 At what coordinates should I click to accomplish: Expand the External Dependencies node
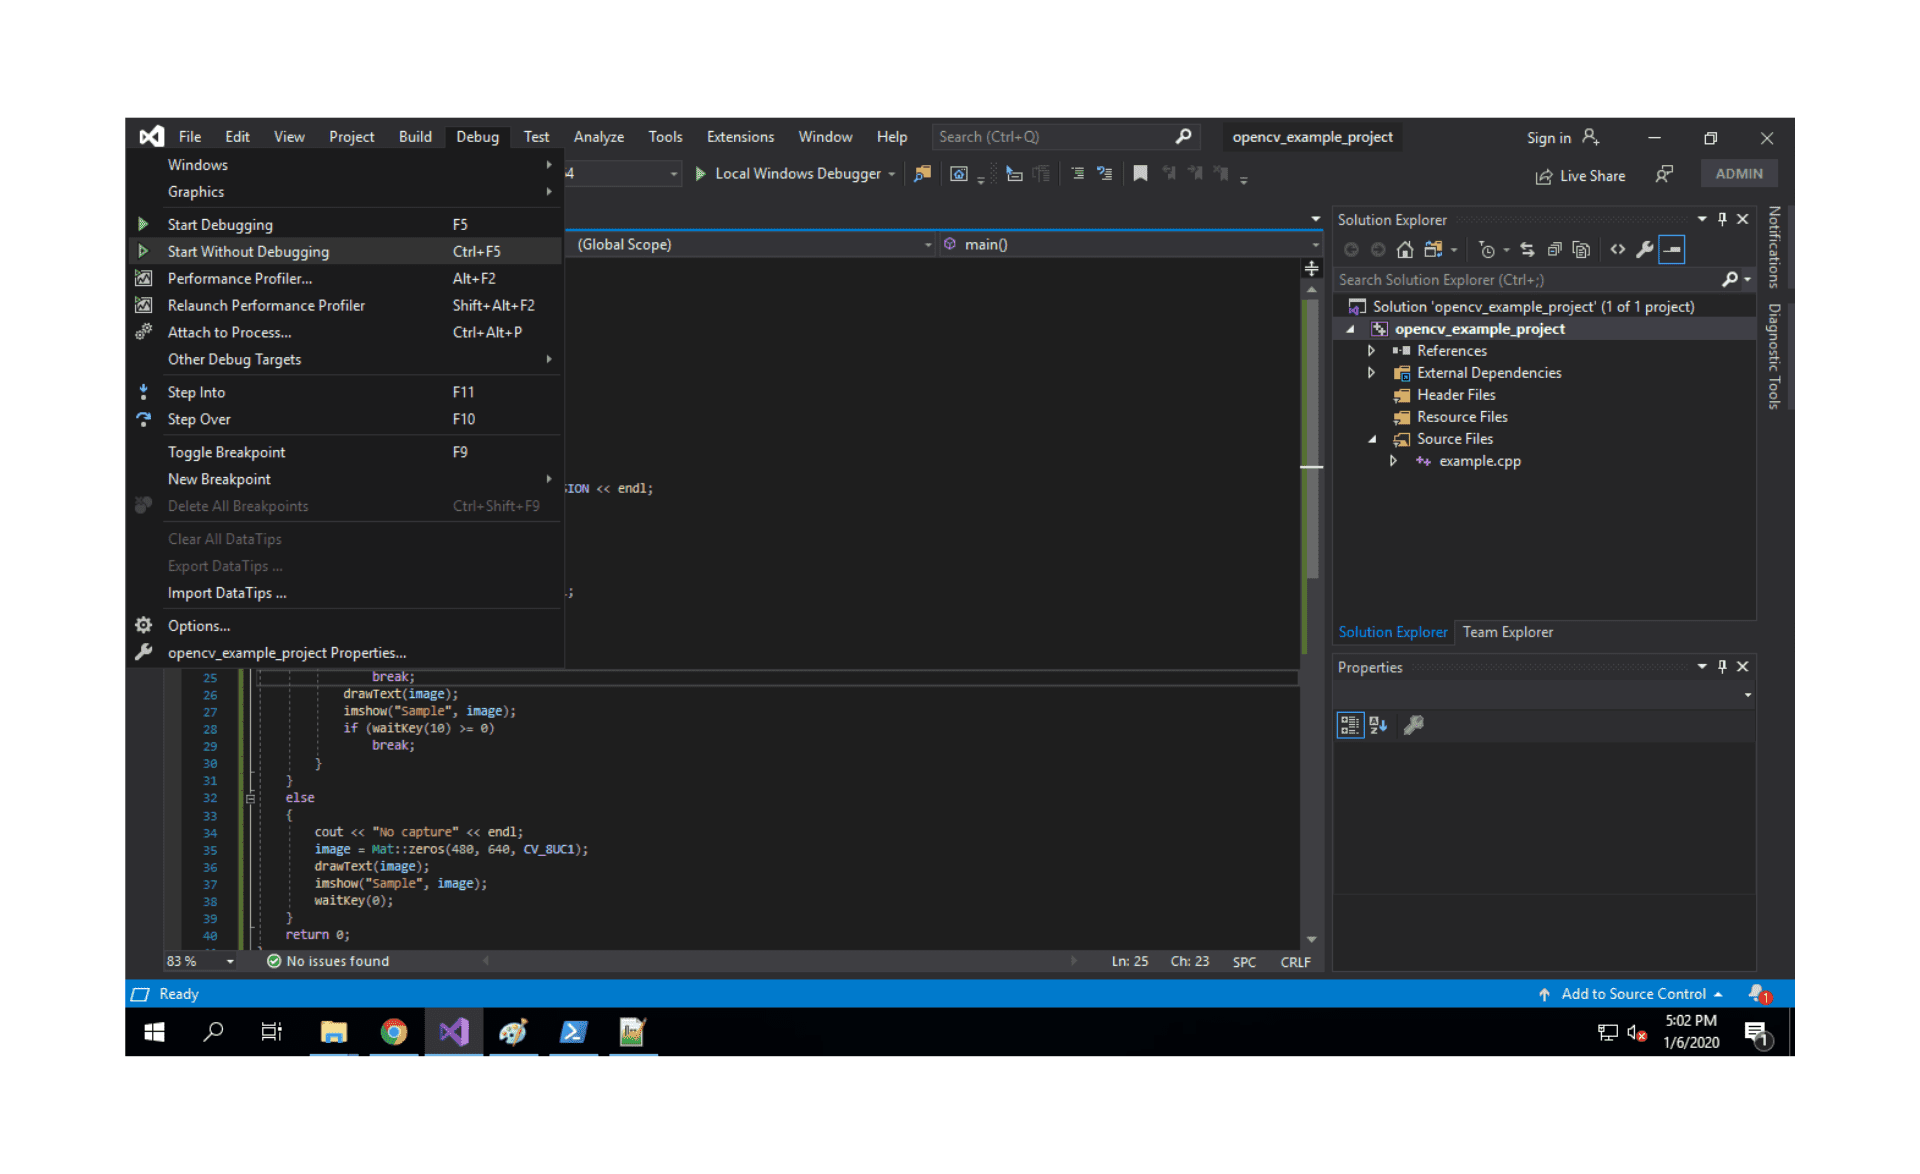tap(1371, 373)
